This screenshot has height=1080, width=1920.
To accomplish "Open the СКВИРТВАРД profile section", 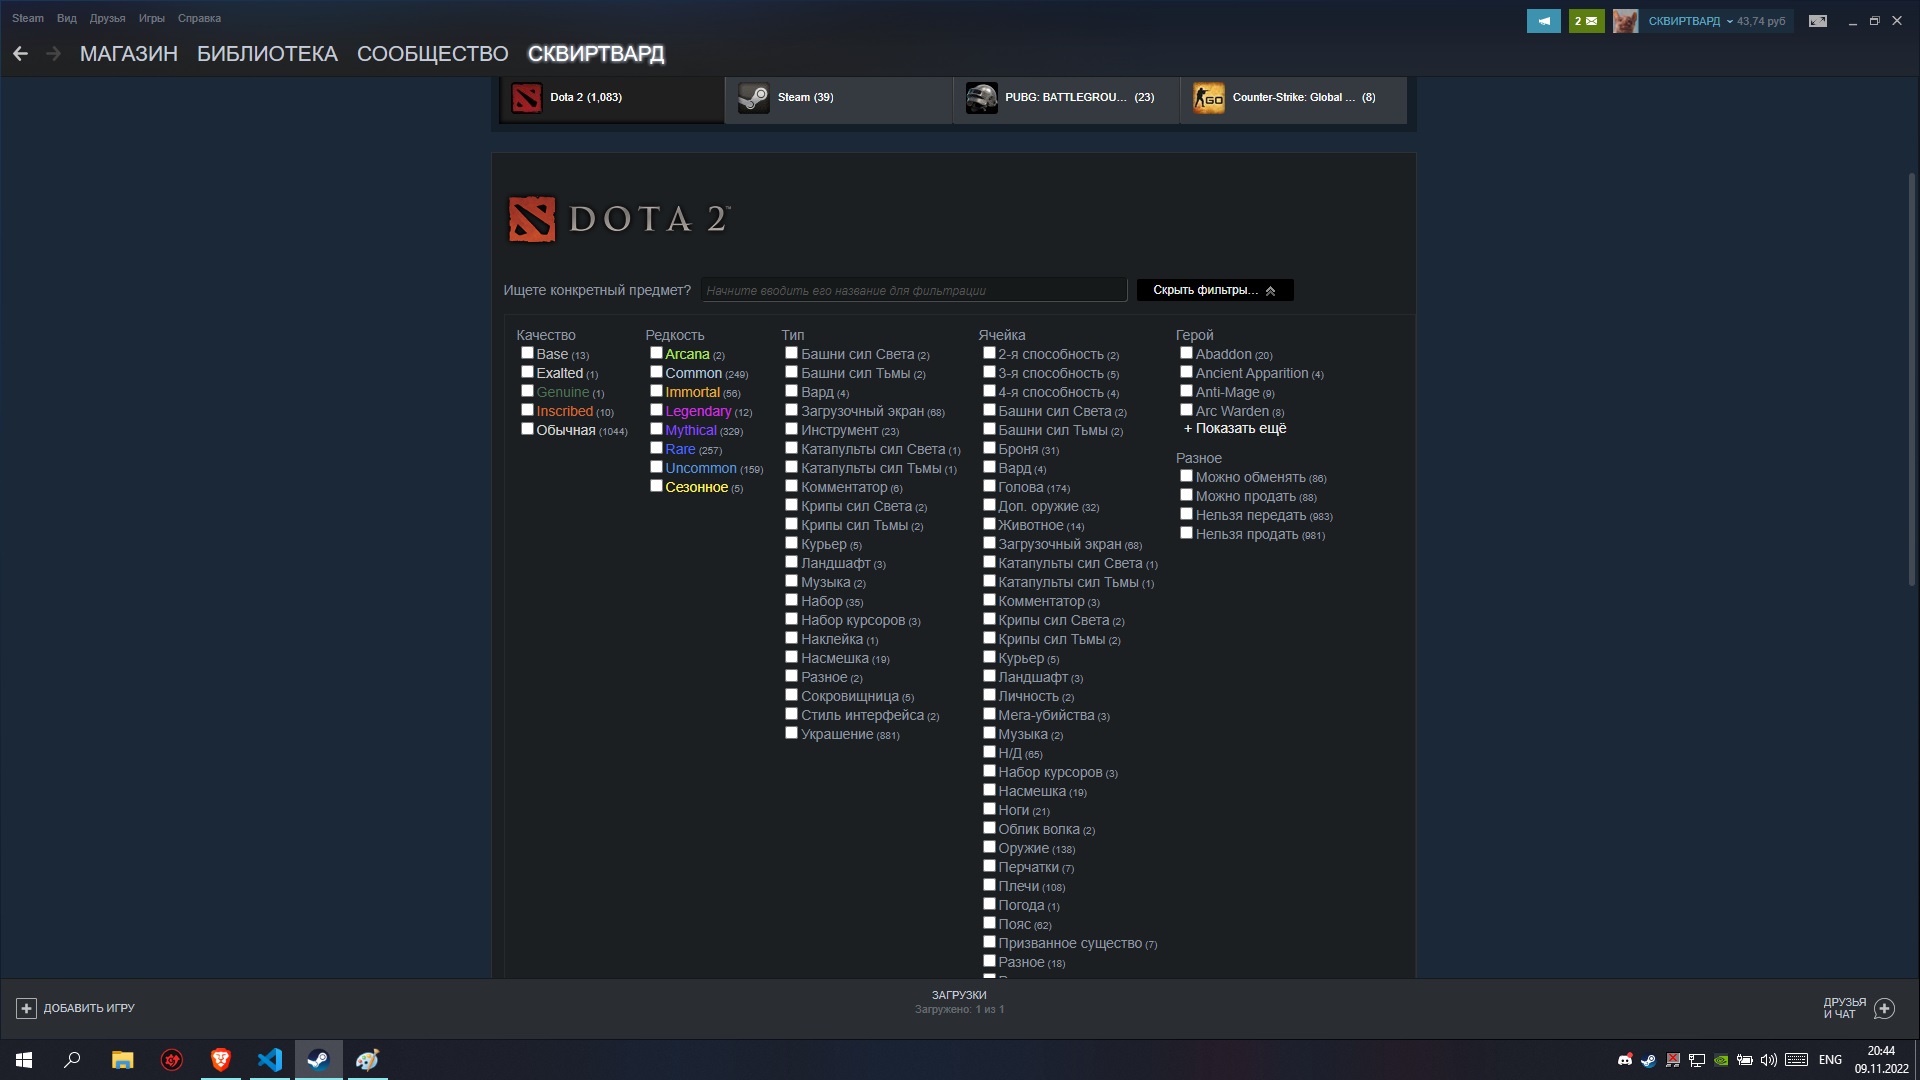I will (596, 54).
